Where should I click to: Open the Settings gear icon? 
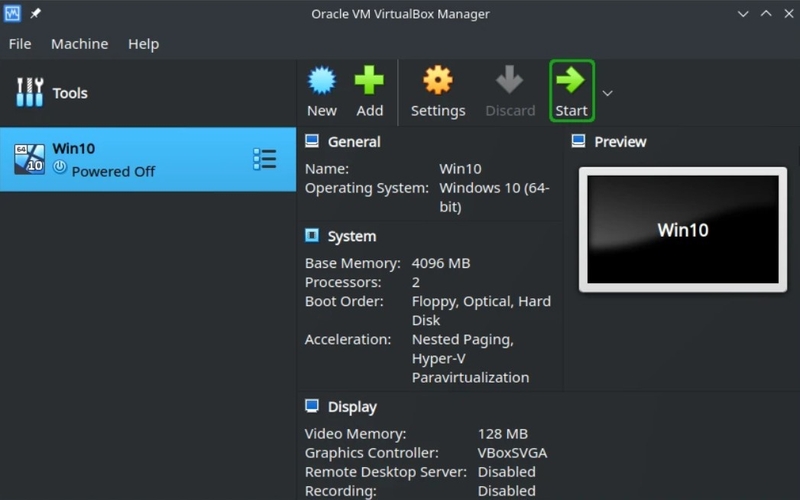tap(438, 81)
